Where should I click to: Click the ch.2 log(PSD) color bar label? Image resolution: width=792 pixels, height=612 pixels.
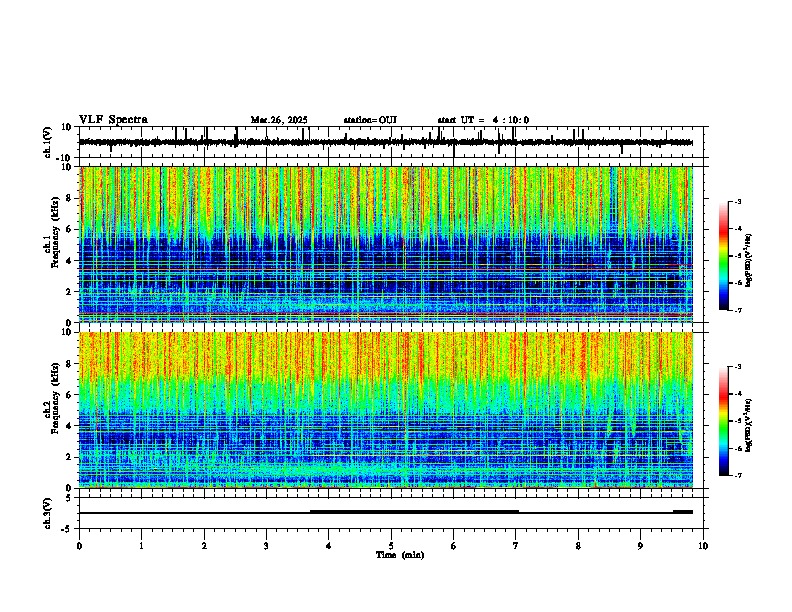coord(749,425)
